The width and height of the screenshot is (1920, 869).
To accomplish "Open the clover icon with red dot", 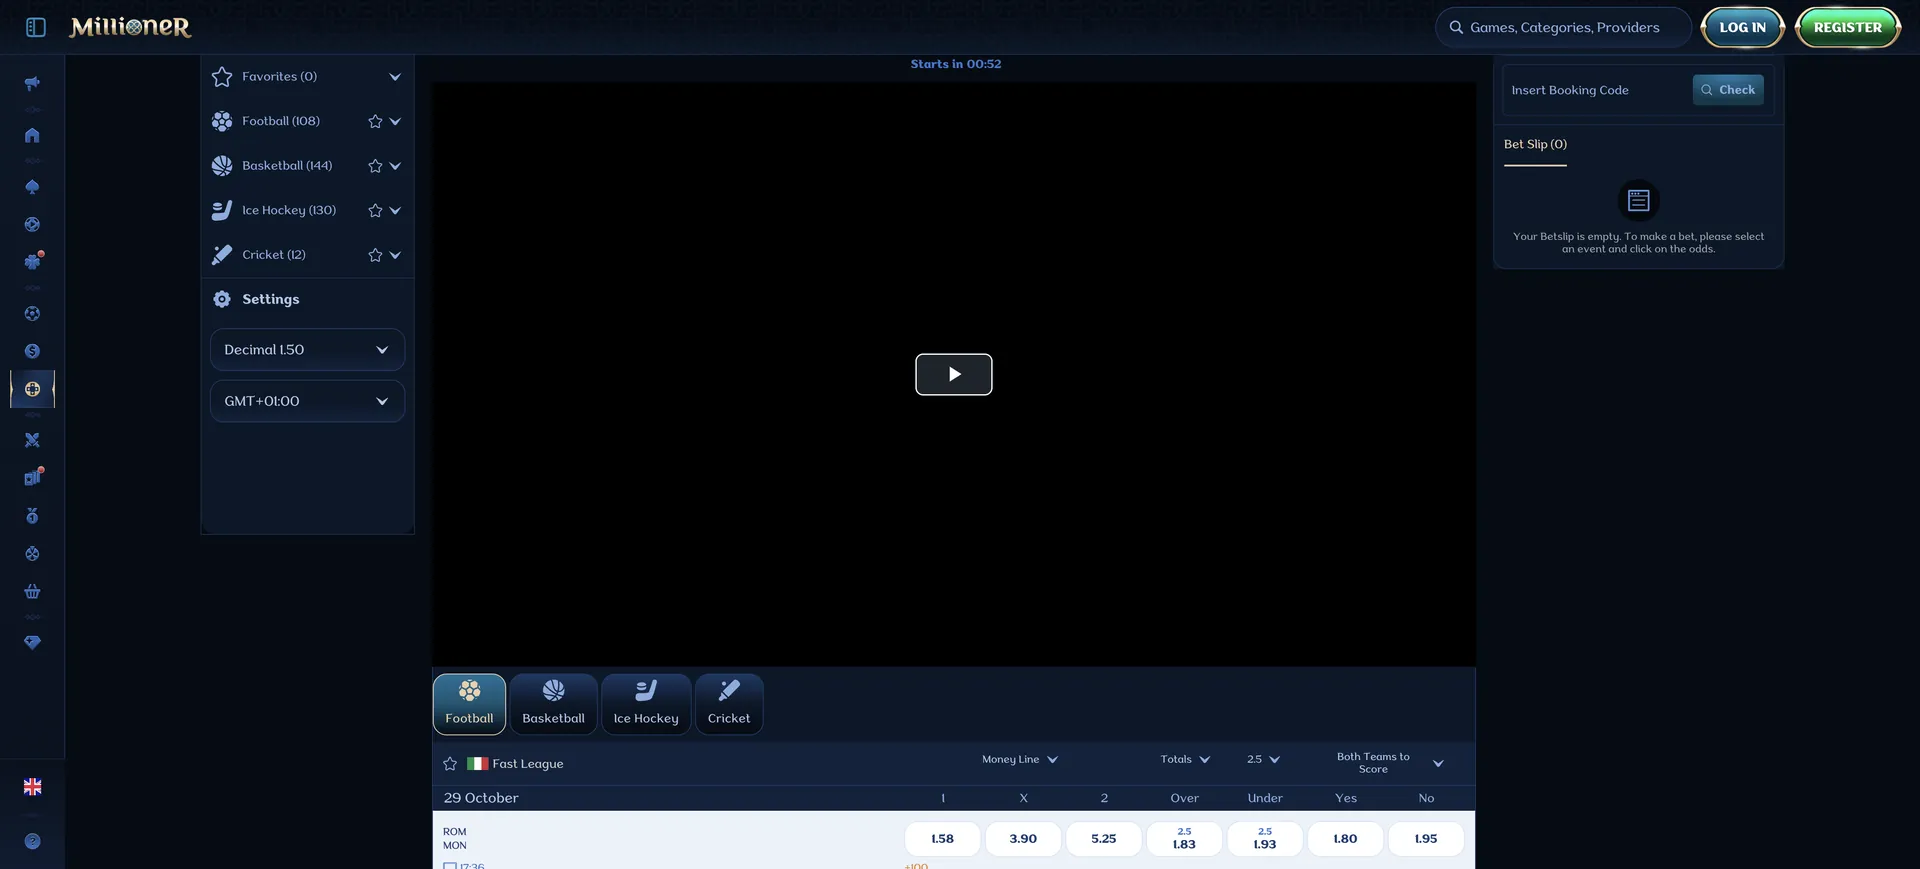I will [32, 261].
